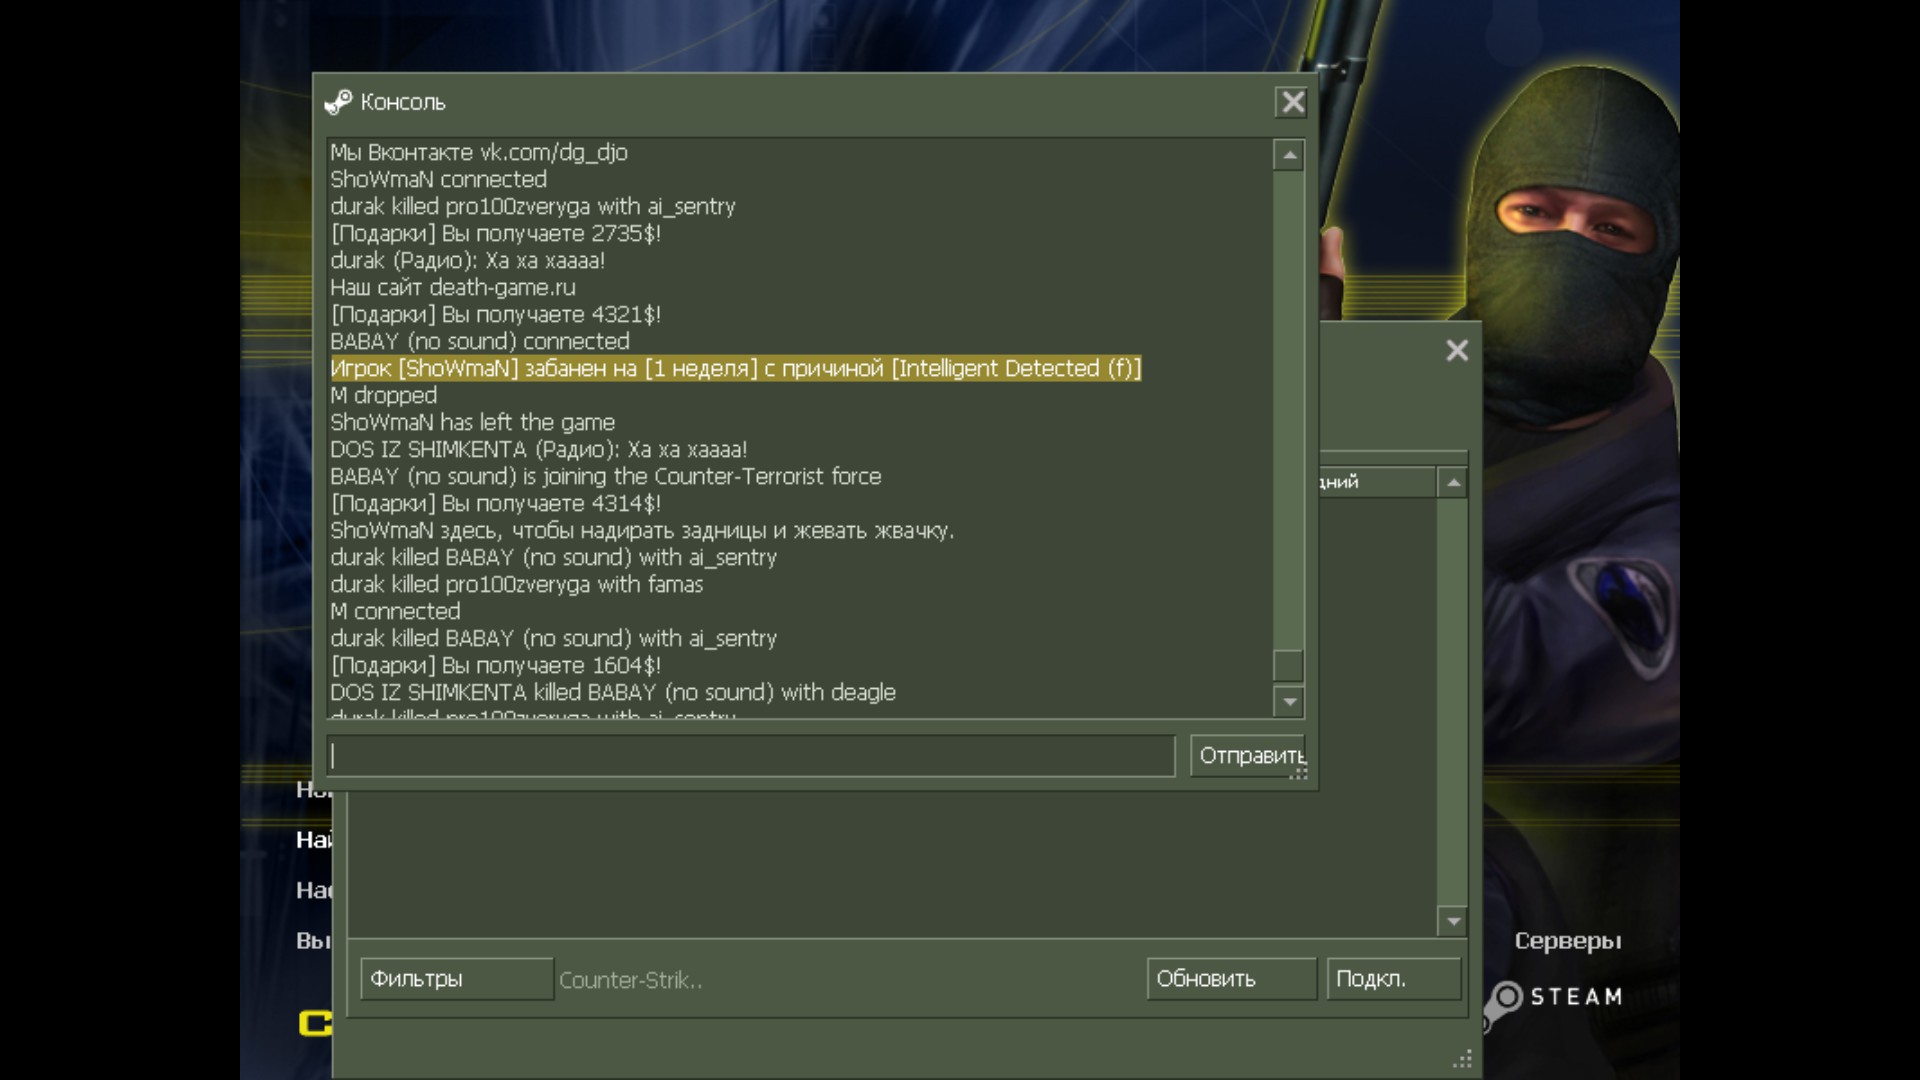Click server list scroll up arrow
This screenshot has width=1920, height=1080.
[1452, 483]
